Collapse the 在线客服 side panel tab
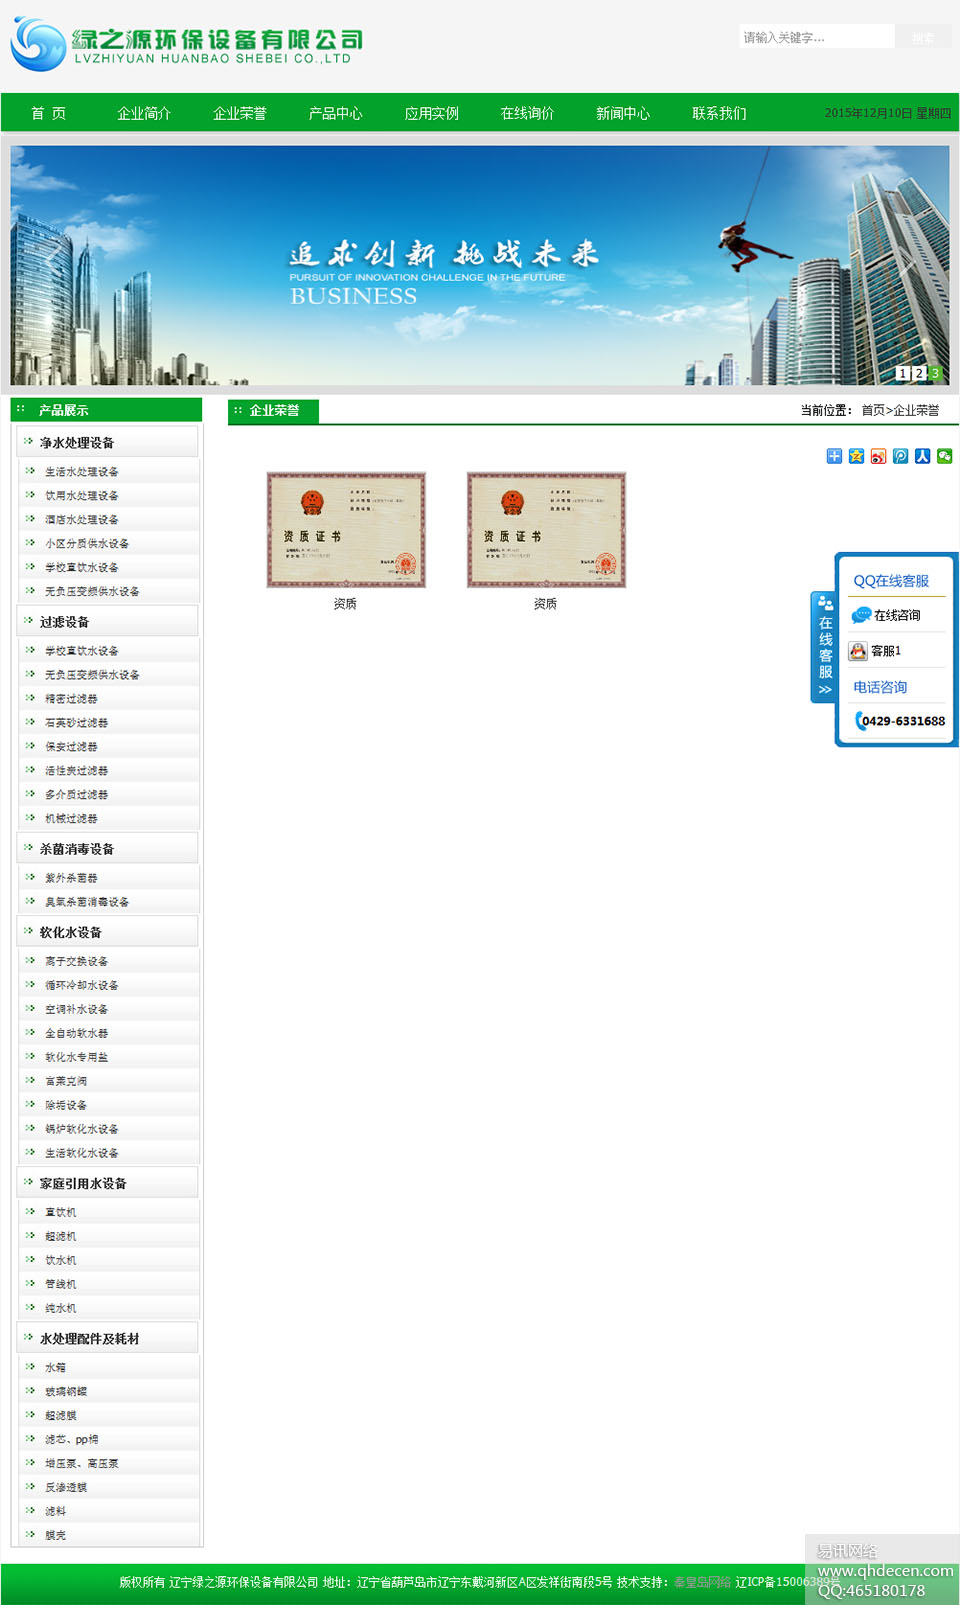Screen dimensions: 960x1605 (824, 647)
